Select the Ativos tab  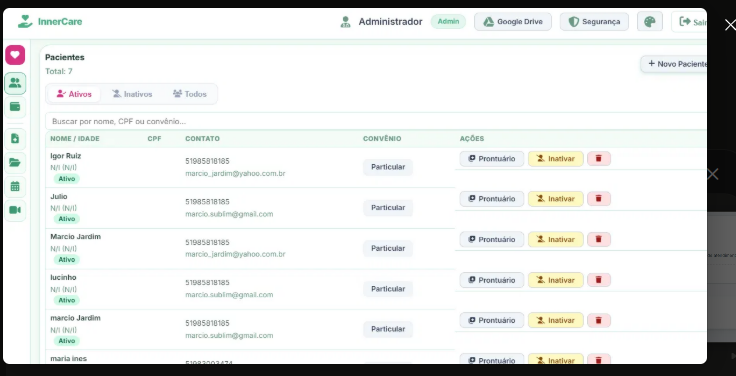tap(74, 94)
